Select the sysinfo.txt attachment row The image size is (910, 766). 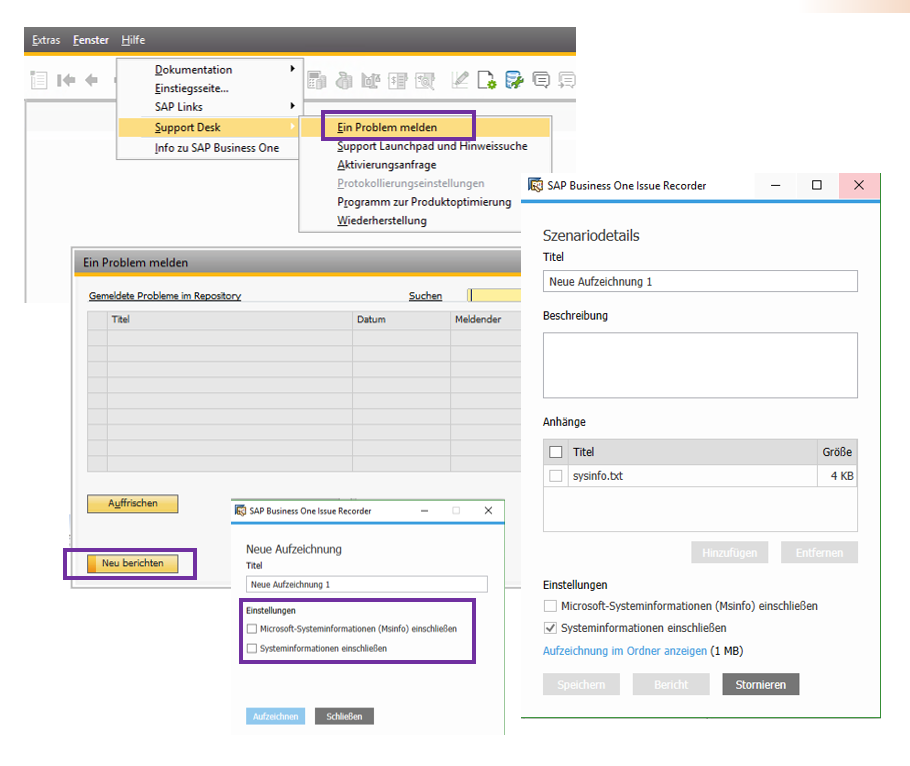700,476
